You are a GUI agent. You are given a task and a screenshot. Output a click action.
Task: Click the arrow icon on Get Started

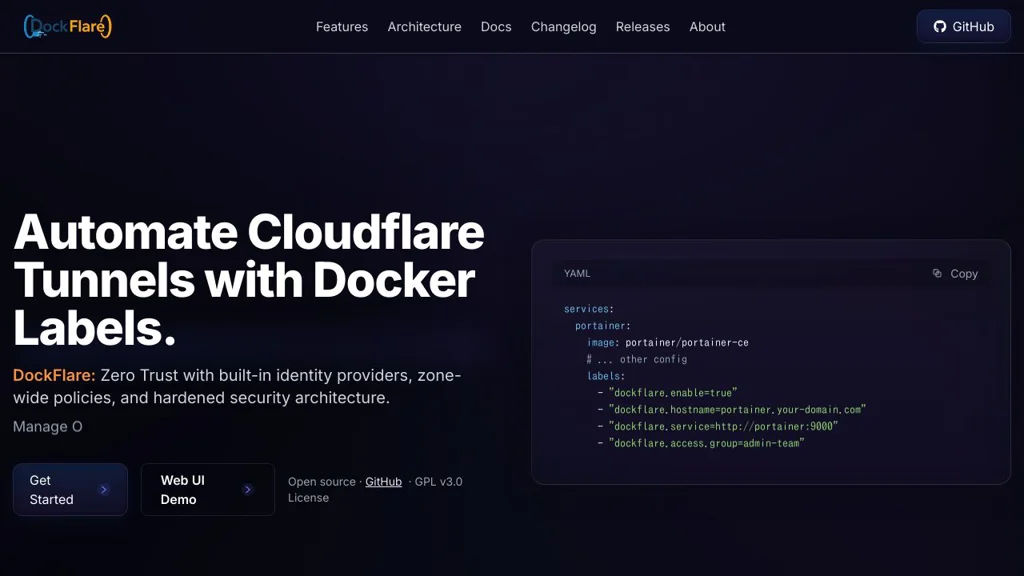(x=104, y=489)
